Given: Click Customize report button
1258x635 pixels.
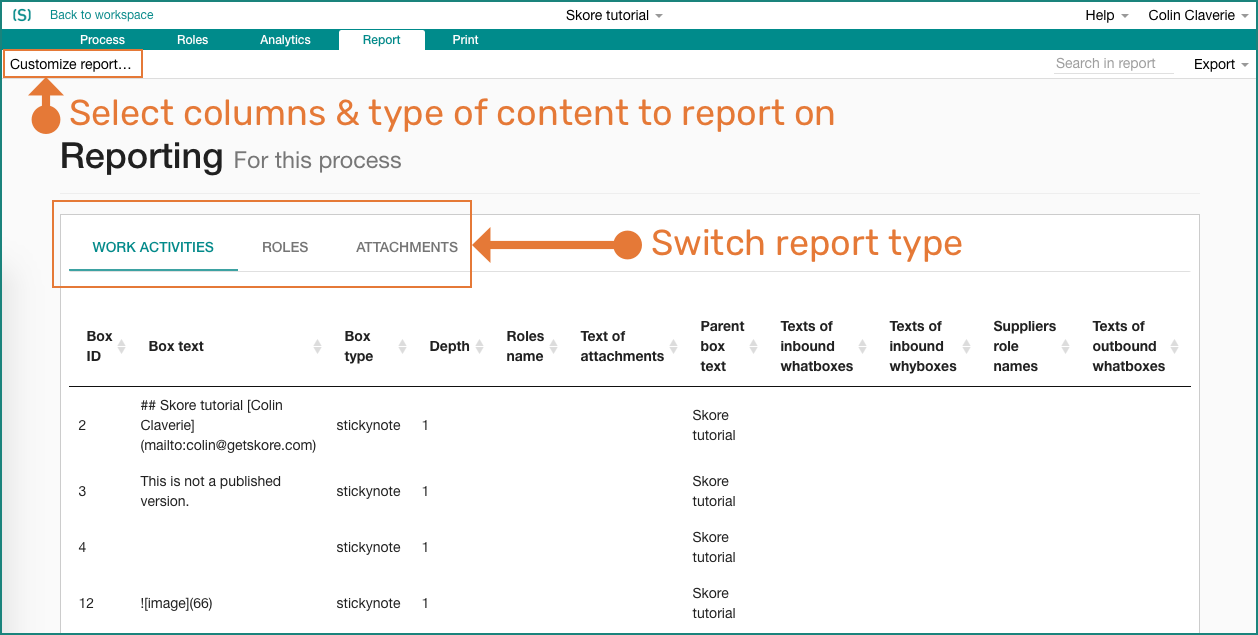Looking at the screenshot, I should 71,64.
